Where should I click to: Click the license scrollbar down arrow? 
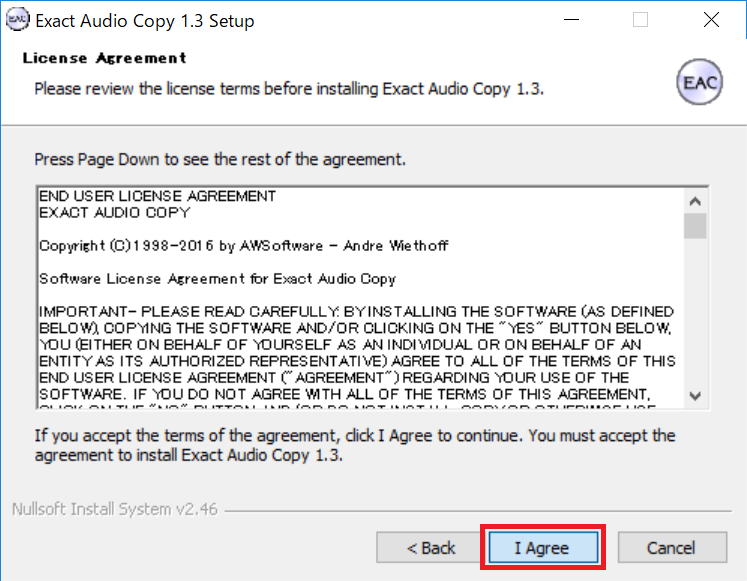695,396
